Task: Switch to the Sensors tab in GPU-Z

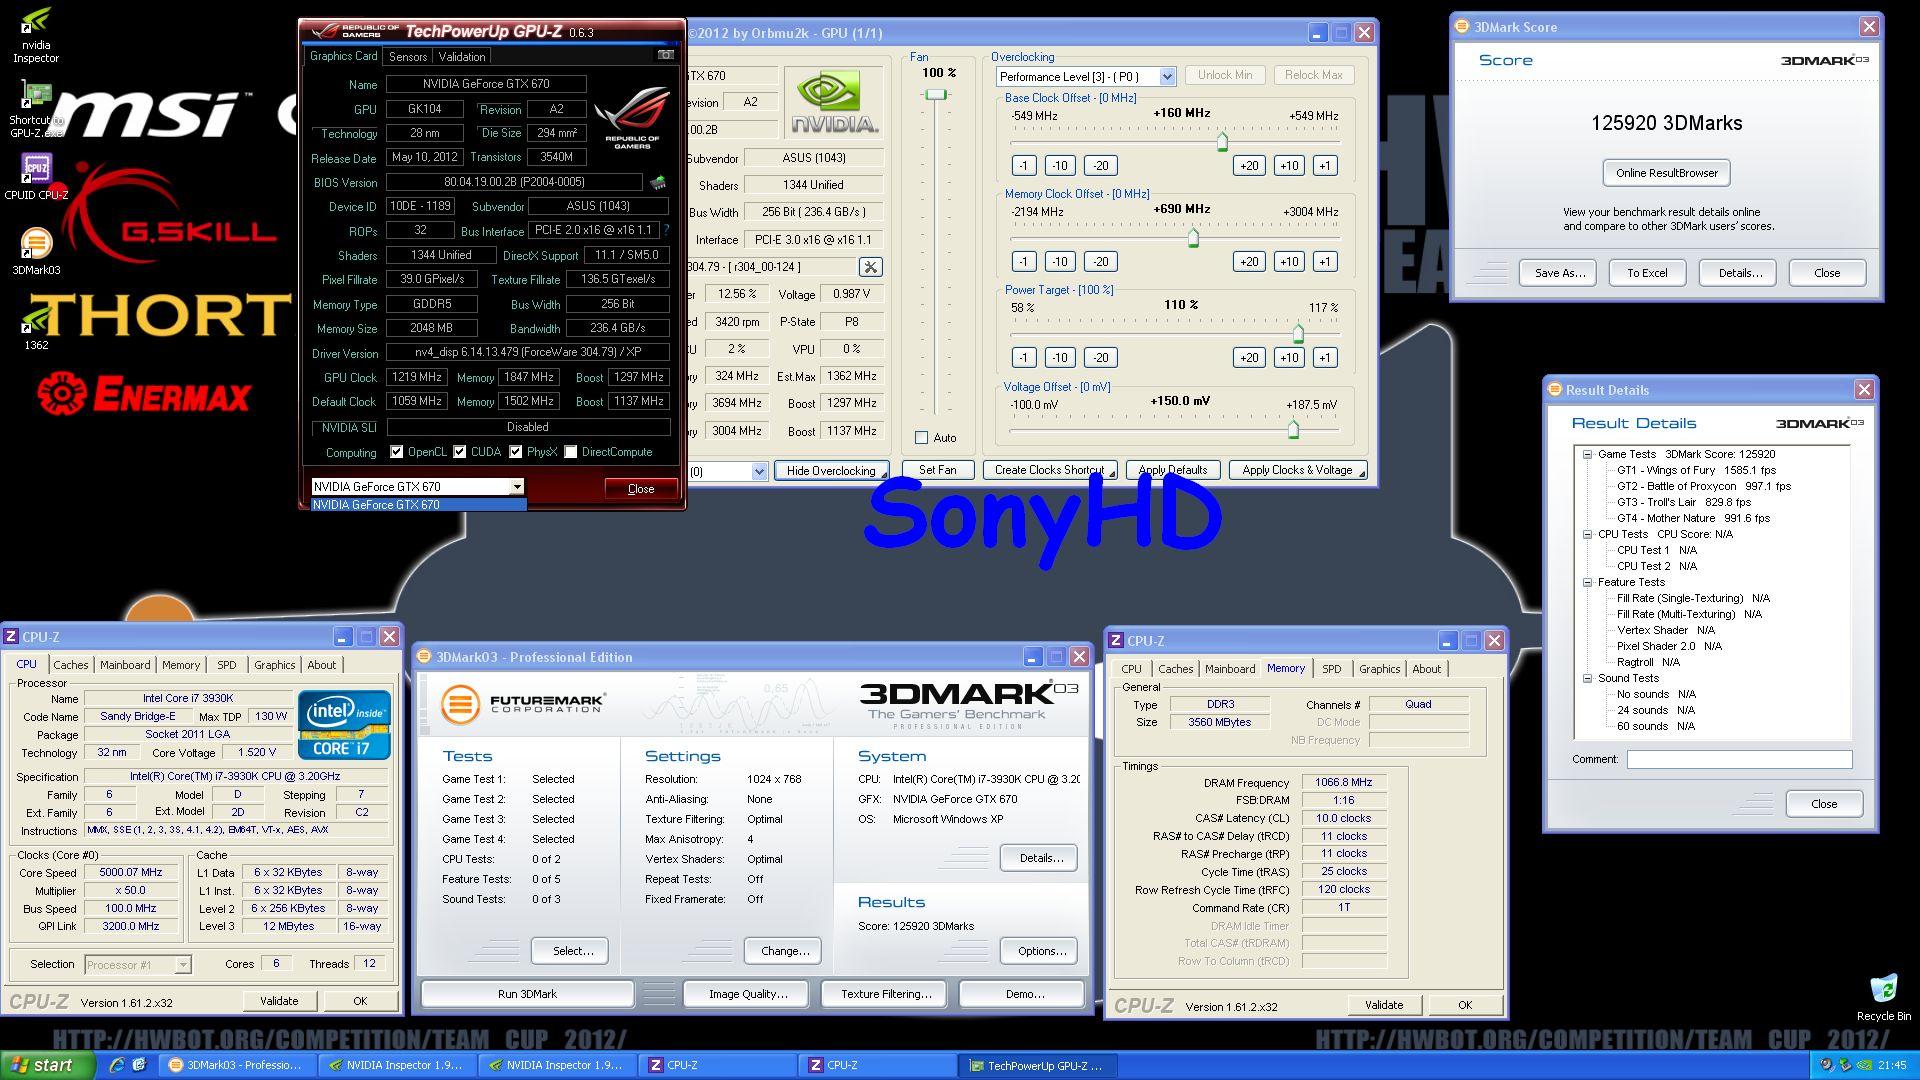Action: (408, 57)
